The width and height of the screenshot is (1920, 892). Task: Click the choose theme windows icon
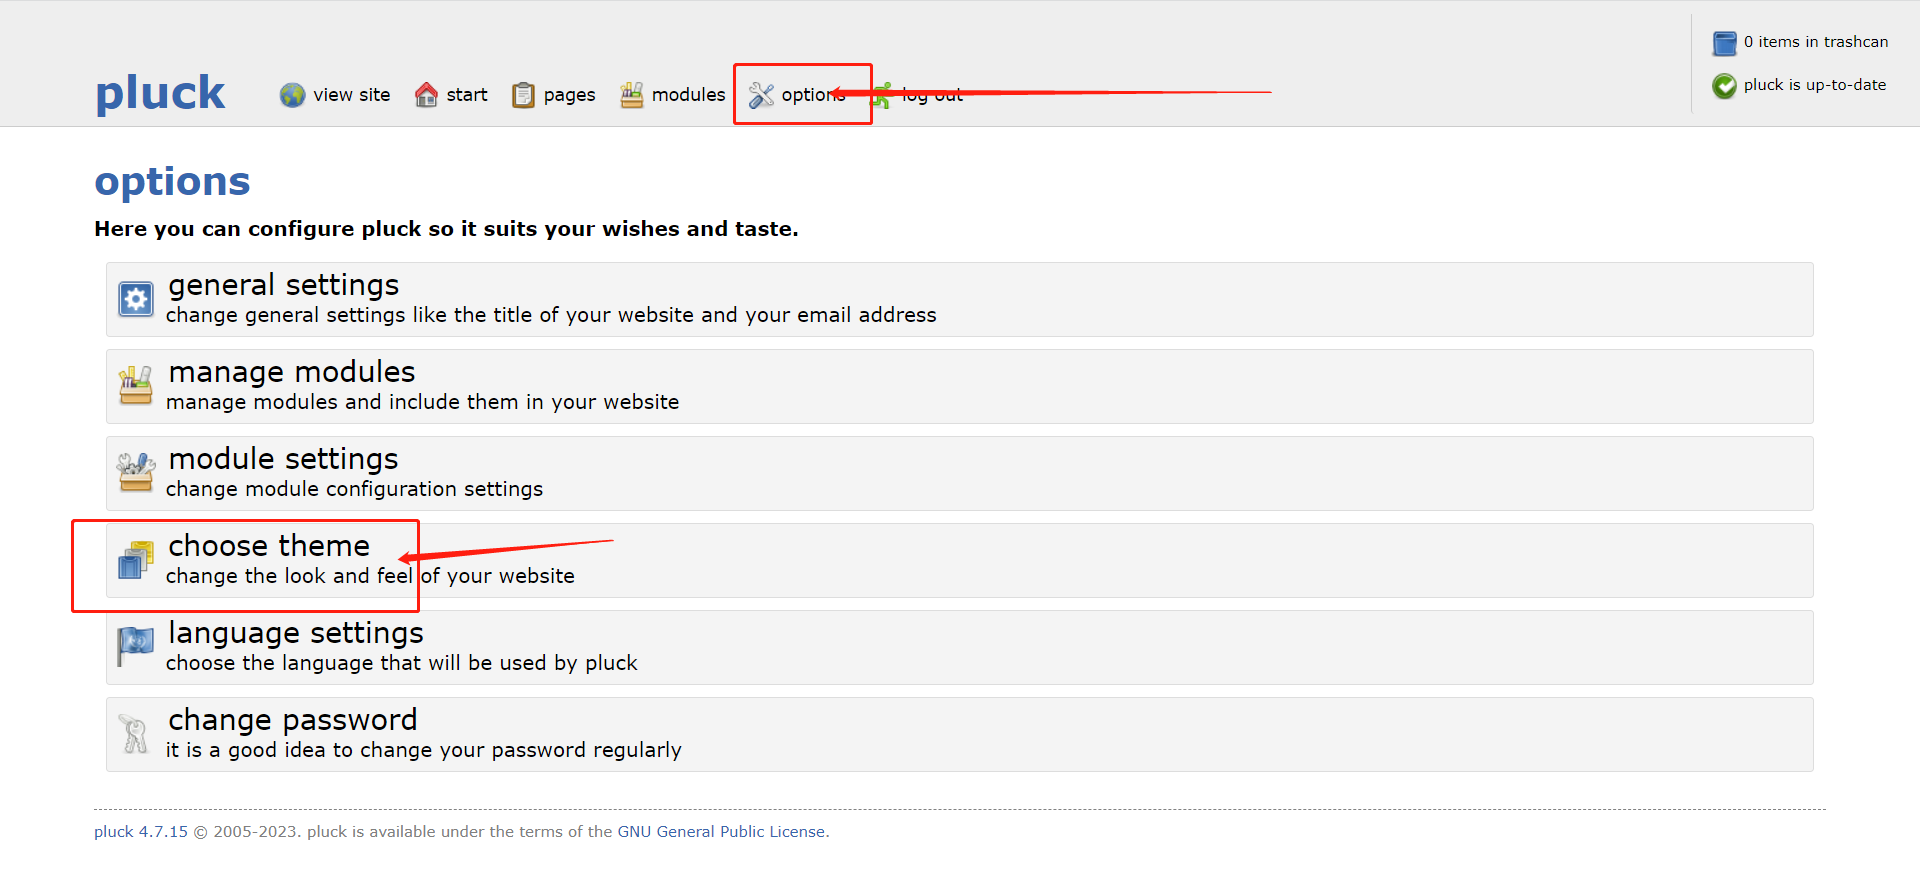click(x=136, y=560)
